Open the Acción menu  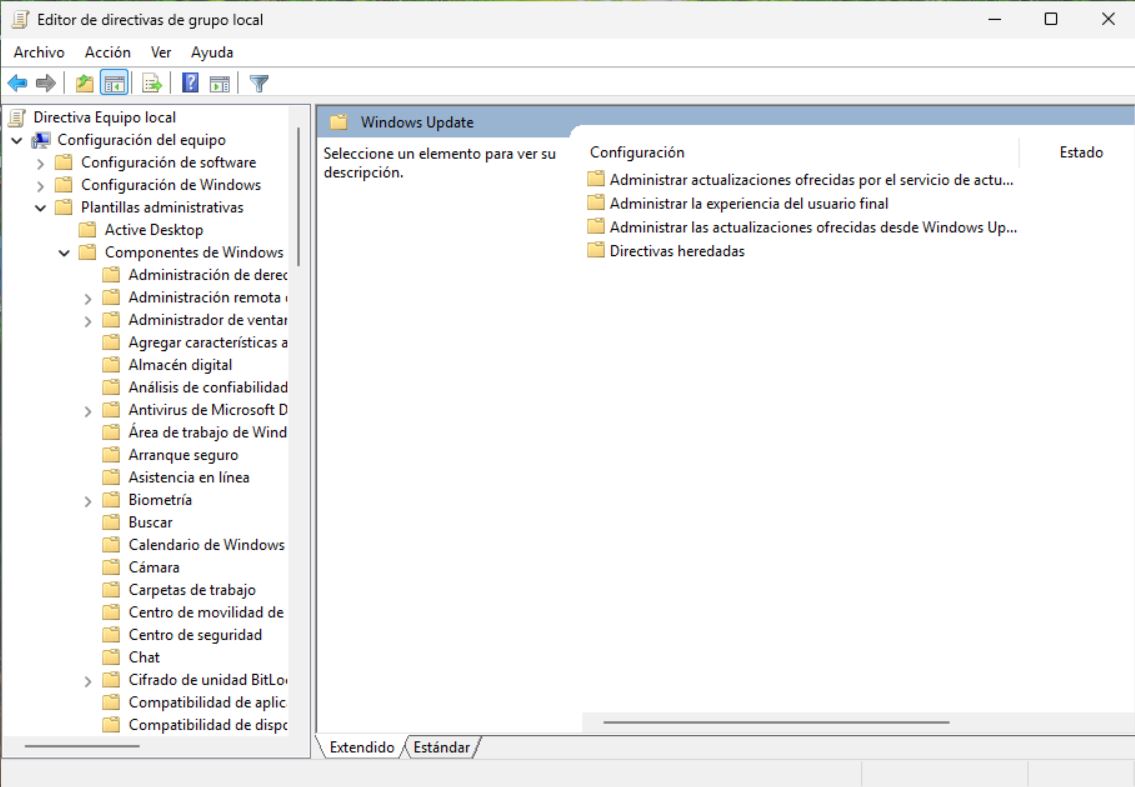(106, 51)
